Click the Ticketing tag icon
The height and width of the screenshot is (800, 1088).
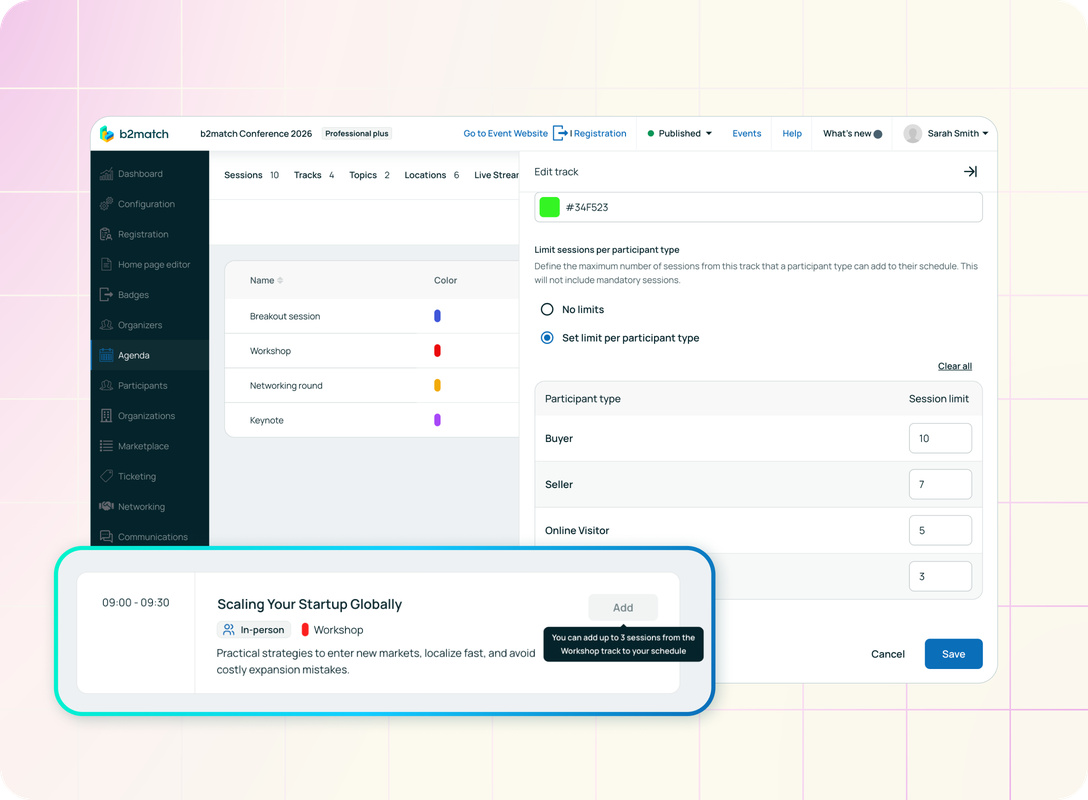(x=107, y=477)
